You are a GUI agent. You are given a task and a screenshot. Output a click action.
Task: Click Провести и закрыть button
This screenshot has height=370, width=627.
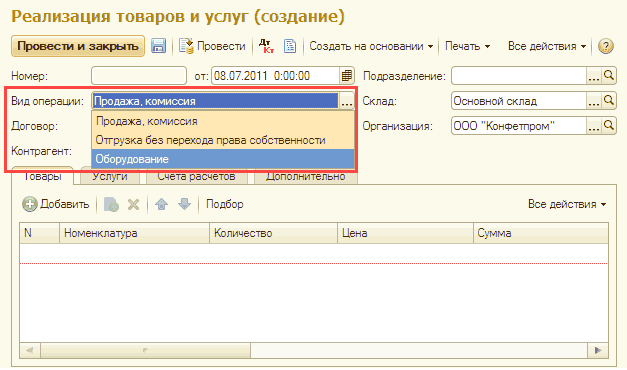(78, 46)
